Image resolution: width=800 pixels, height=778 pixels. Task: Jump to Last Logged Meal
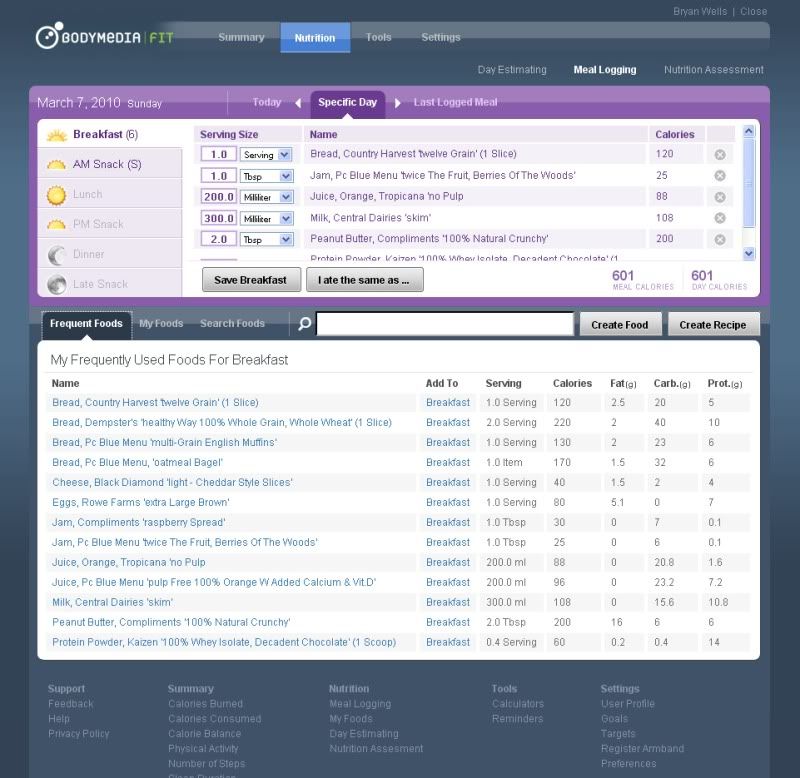[455, 102]
